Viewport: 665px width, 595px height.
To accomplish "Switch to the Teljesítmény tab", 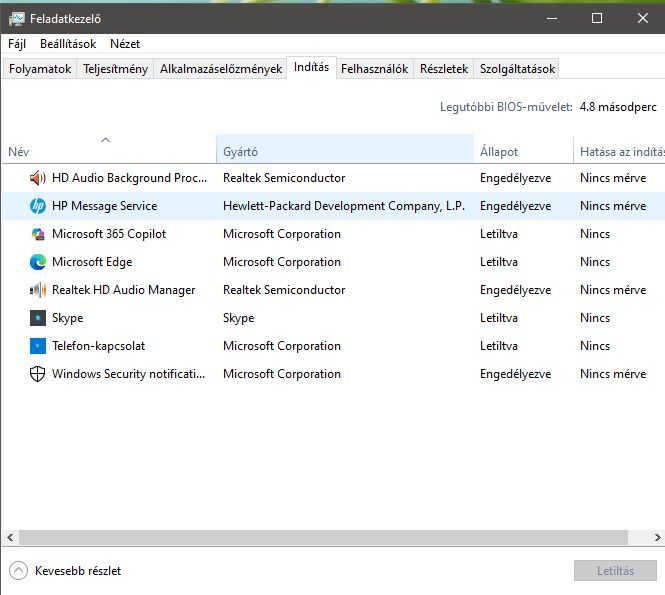I will pos(116,69).
